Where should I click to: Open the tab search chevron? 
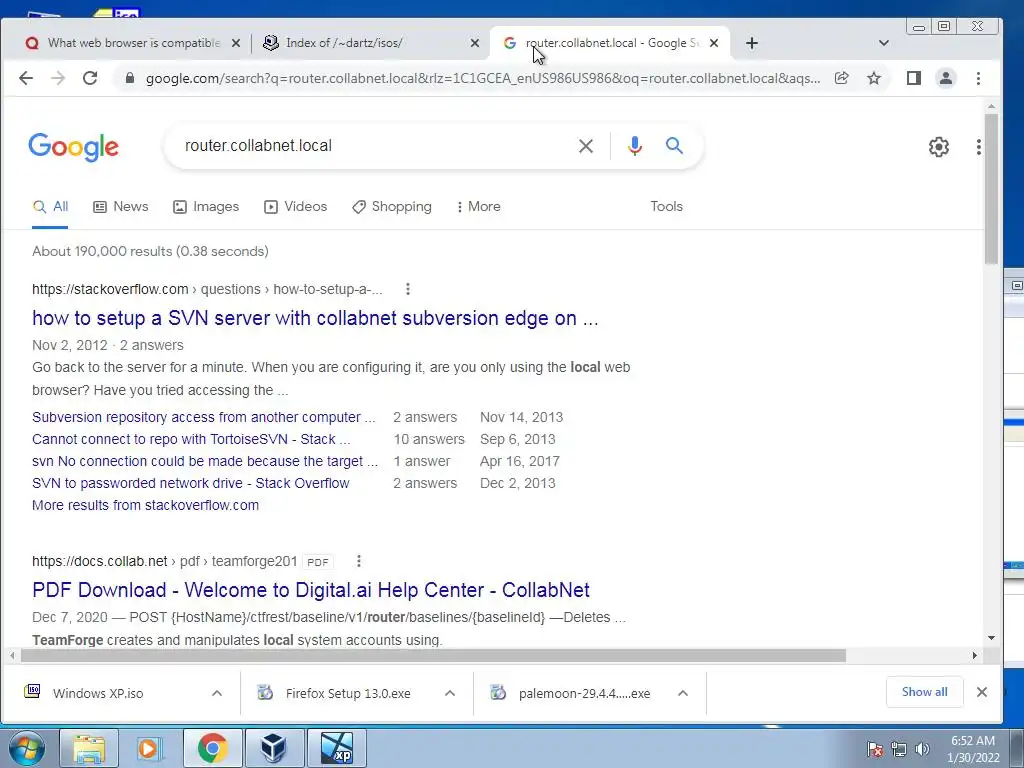[x=884, y=43]
